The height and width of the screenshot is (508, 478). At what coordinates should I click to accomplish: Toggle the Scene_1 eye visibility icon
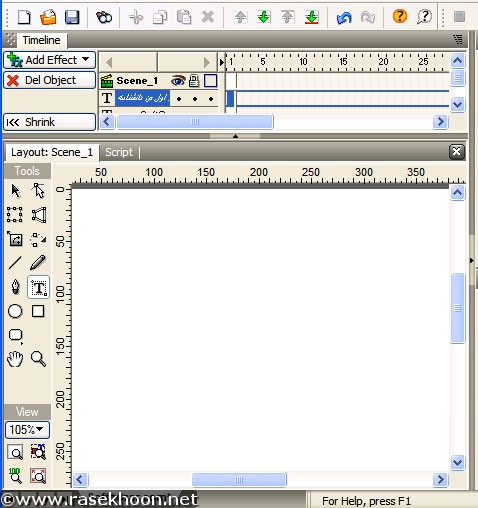pyautogui.click(x=178, y=81)
